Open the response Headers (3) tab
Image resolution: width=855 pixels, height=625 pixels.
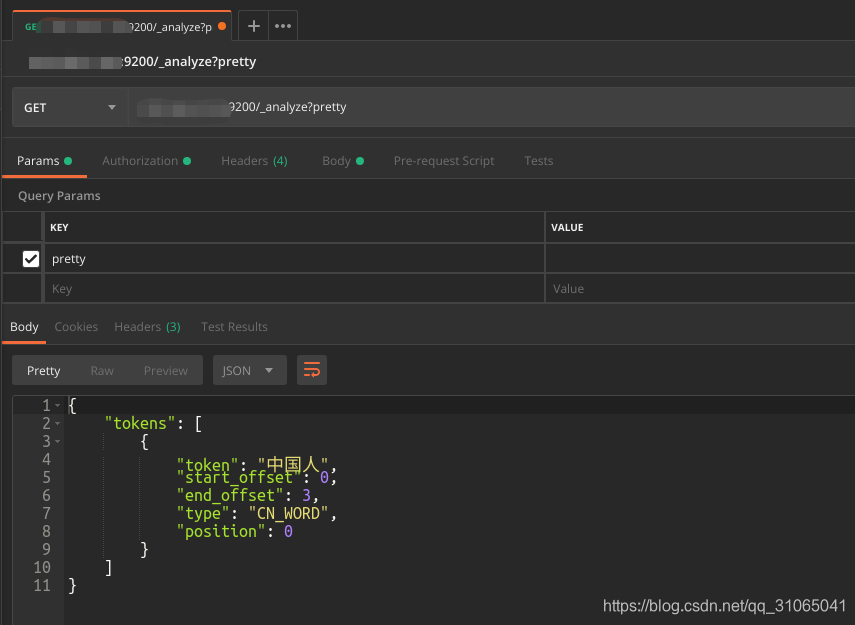(147, 327)
